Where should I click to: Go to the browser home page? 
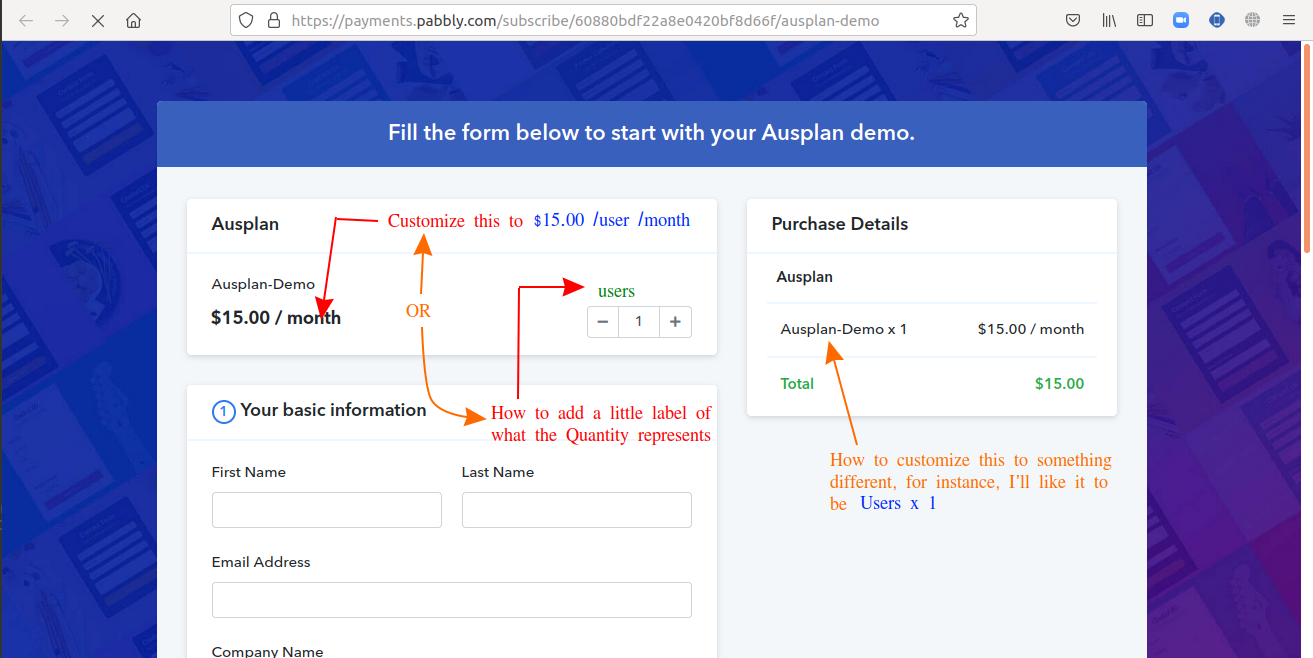tap(133, 20)
